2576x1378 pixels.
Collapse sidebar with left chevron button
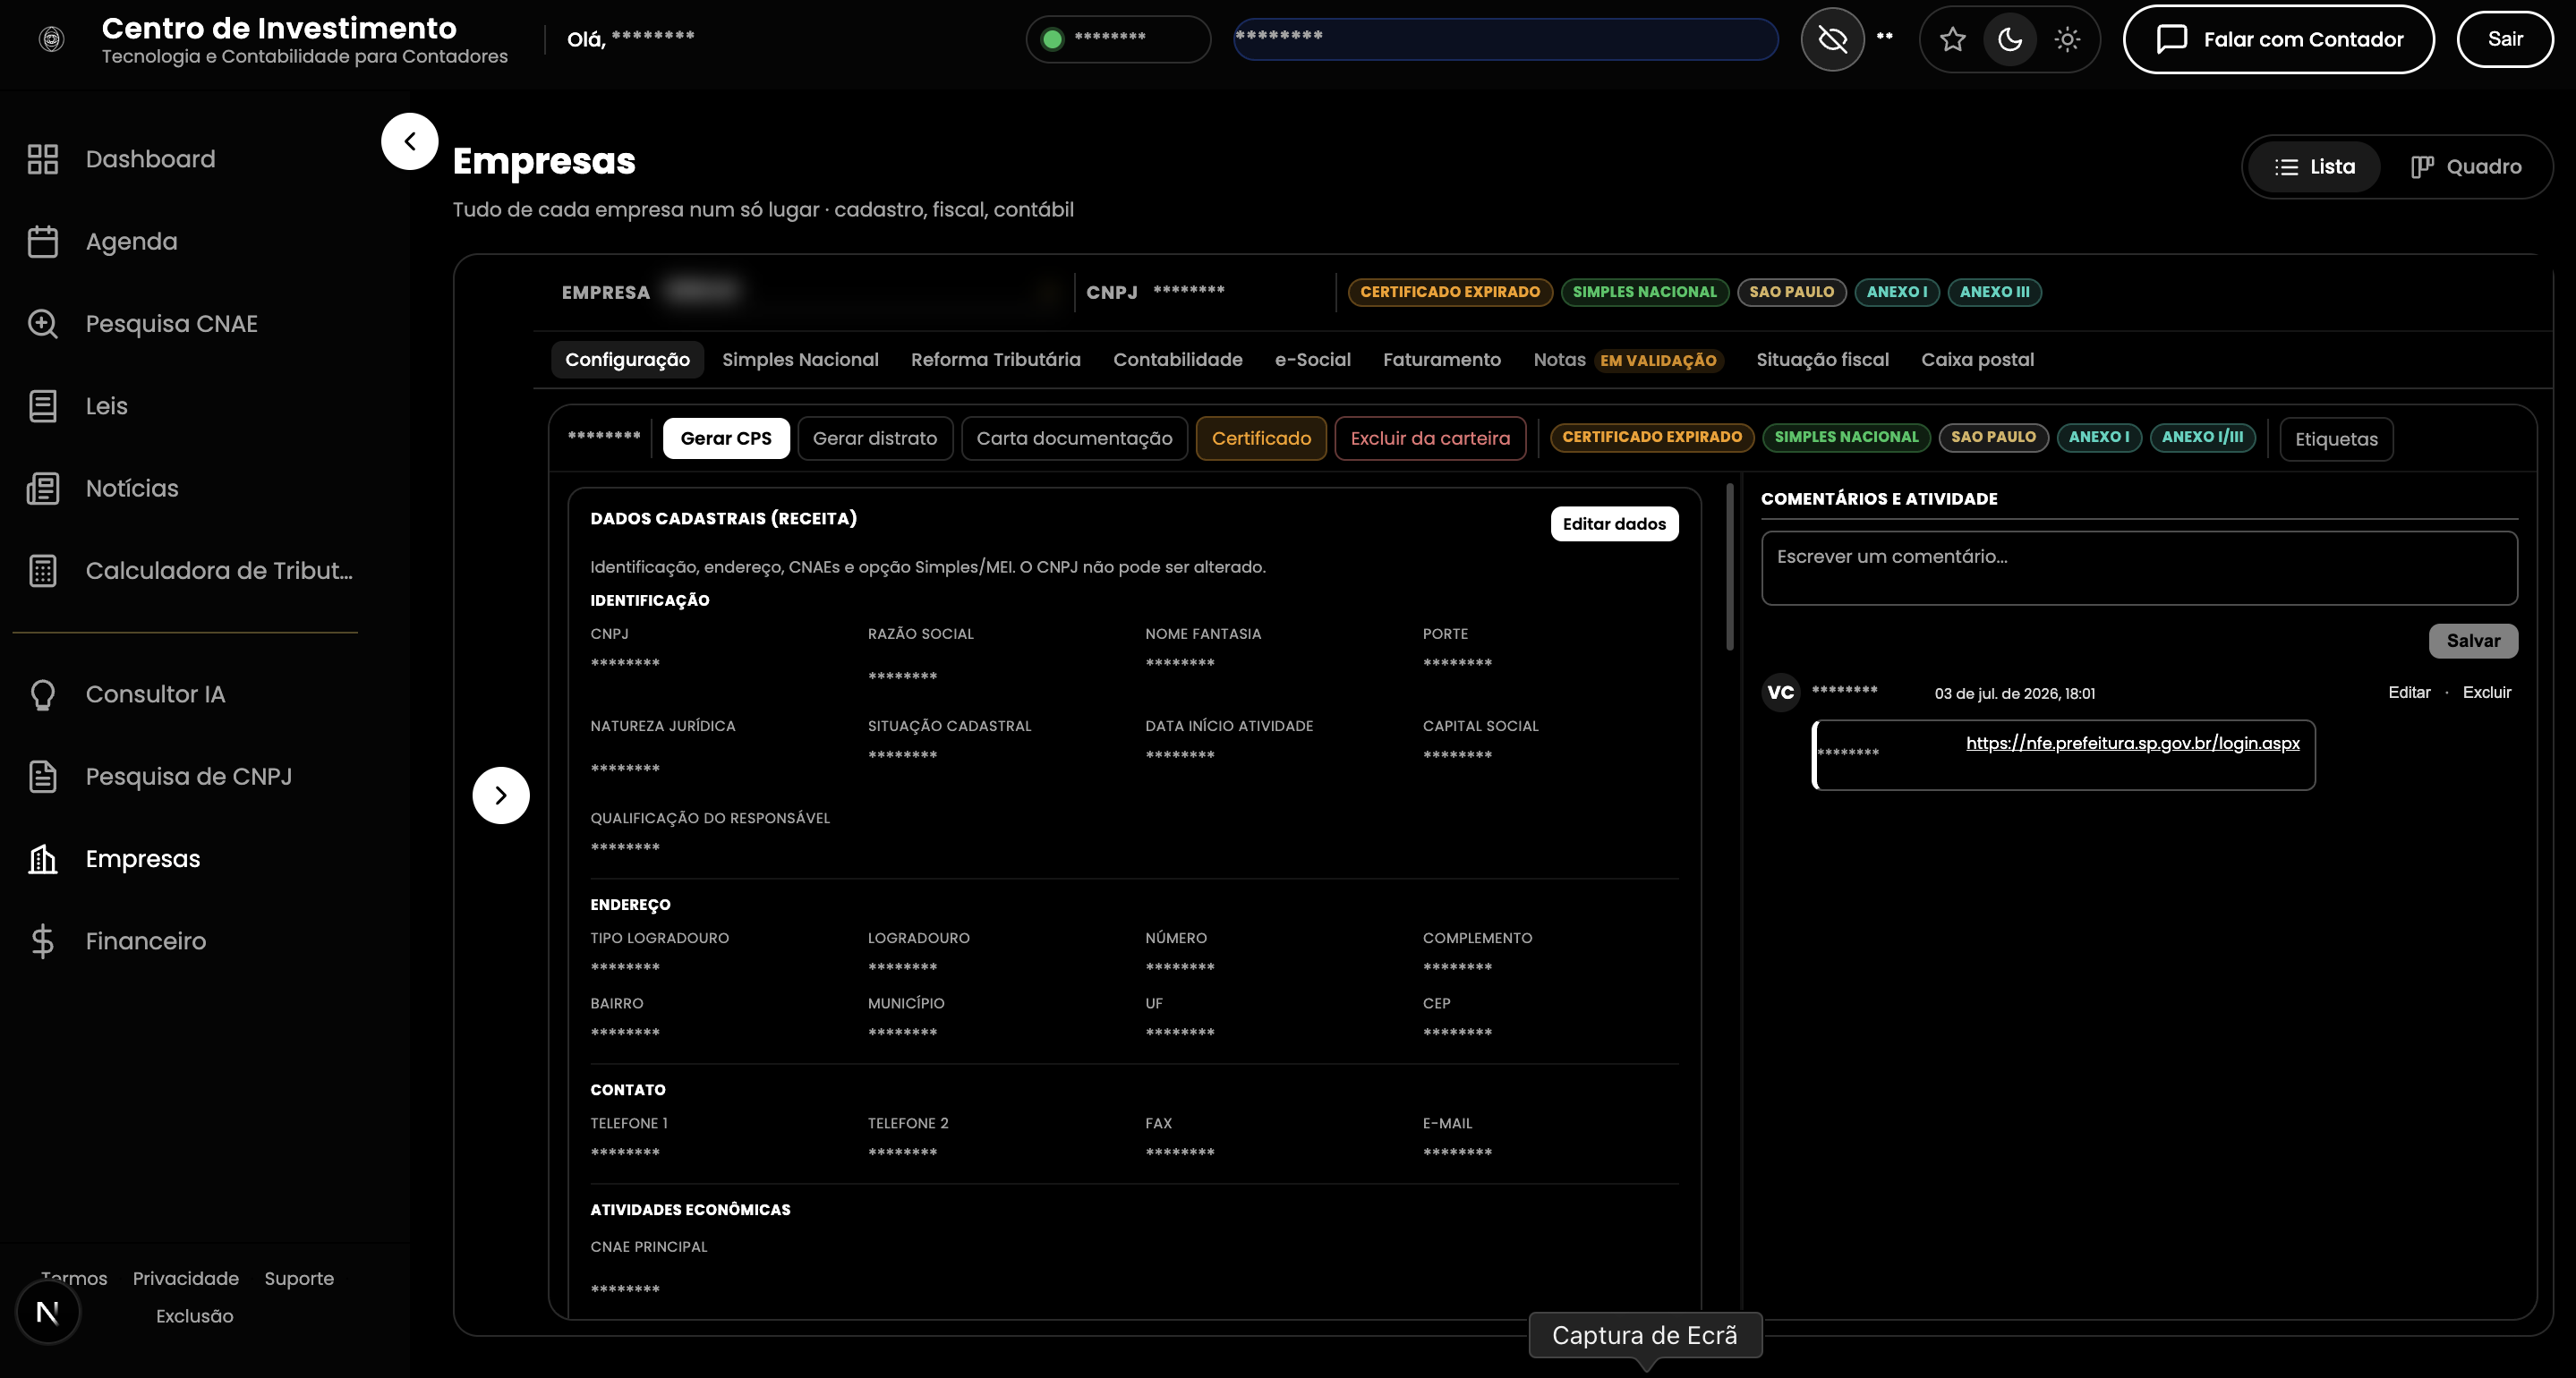click(410, 141)
